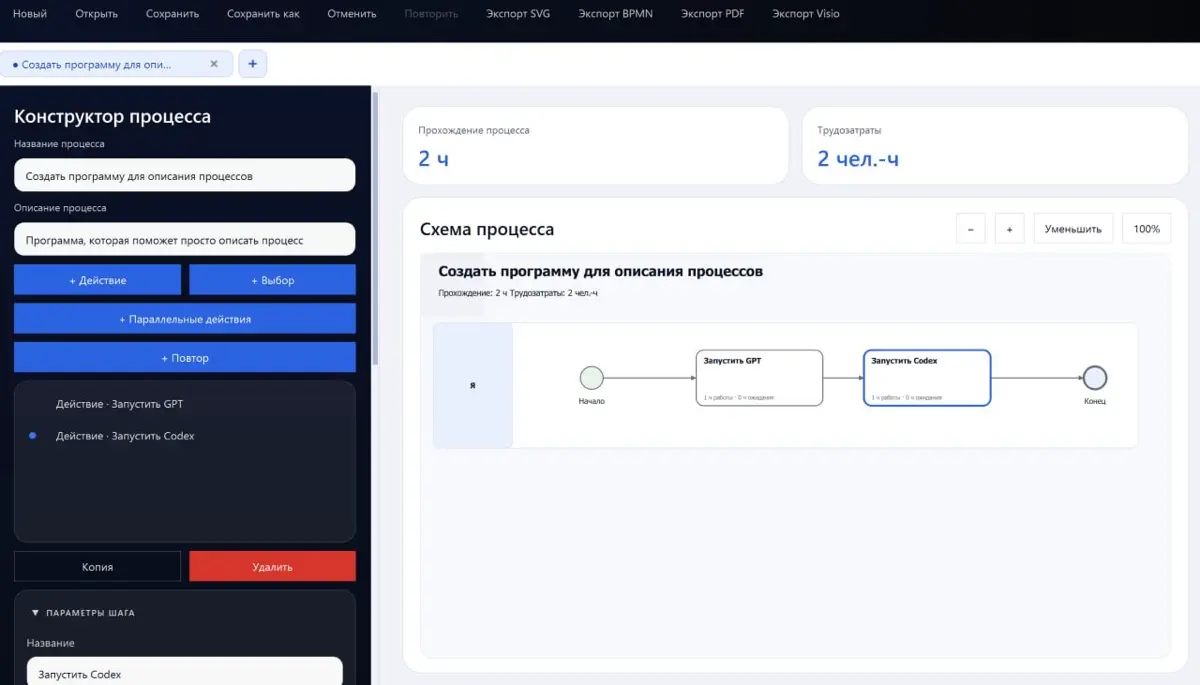Add a new tab with plus button

252,64
